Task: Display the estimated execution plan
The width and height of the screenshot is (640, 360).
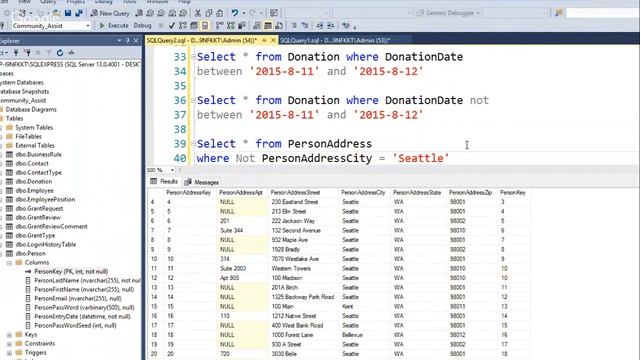Action: pyautogui.click(x=182, y=26)
